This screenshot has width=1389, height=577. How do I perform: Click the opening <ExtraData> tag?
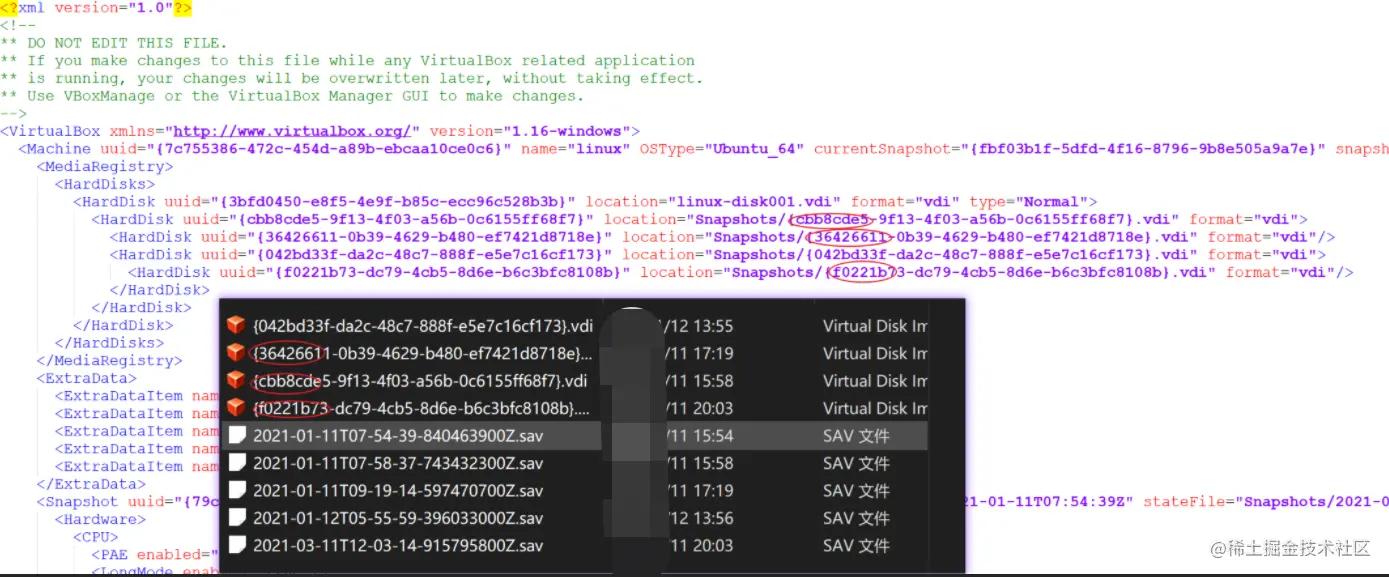[x=87, y=378]
